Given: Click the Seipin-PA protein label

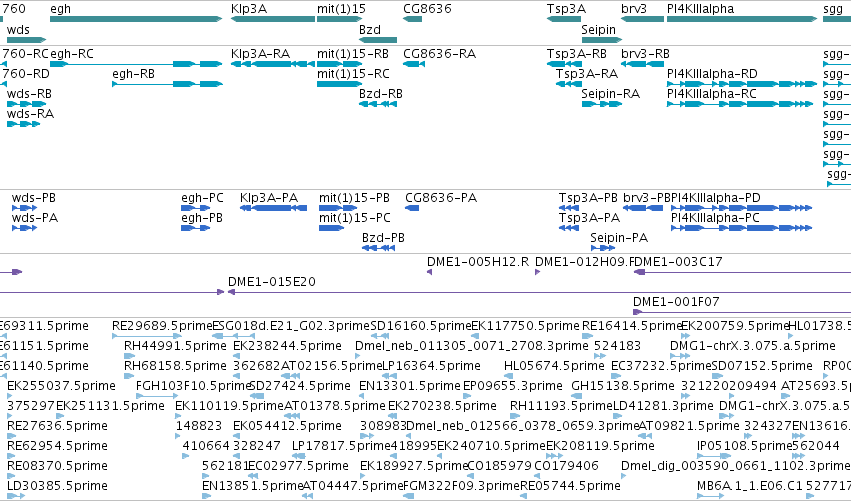Looking at the screenshot, I should click(x=619, y=238).
